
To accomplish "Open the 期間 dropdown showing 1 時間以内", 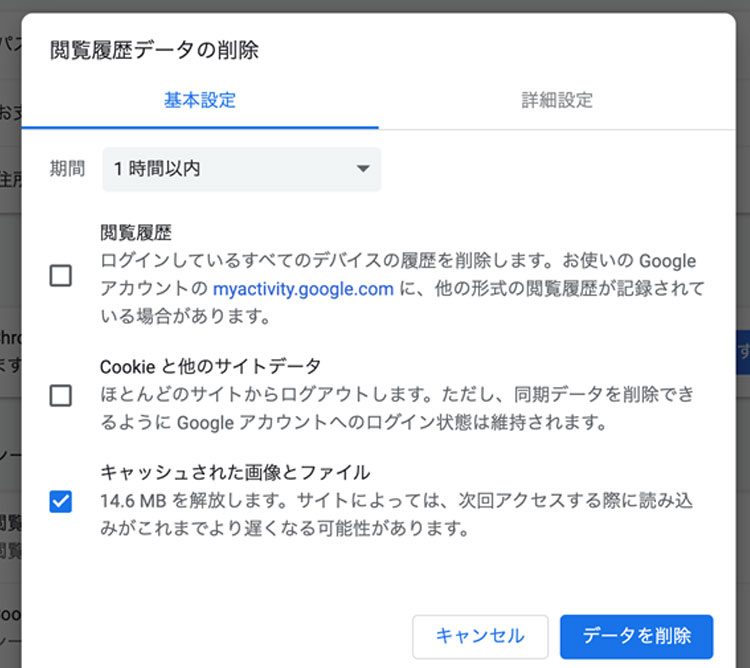I will coord(241,169).
